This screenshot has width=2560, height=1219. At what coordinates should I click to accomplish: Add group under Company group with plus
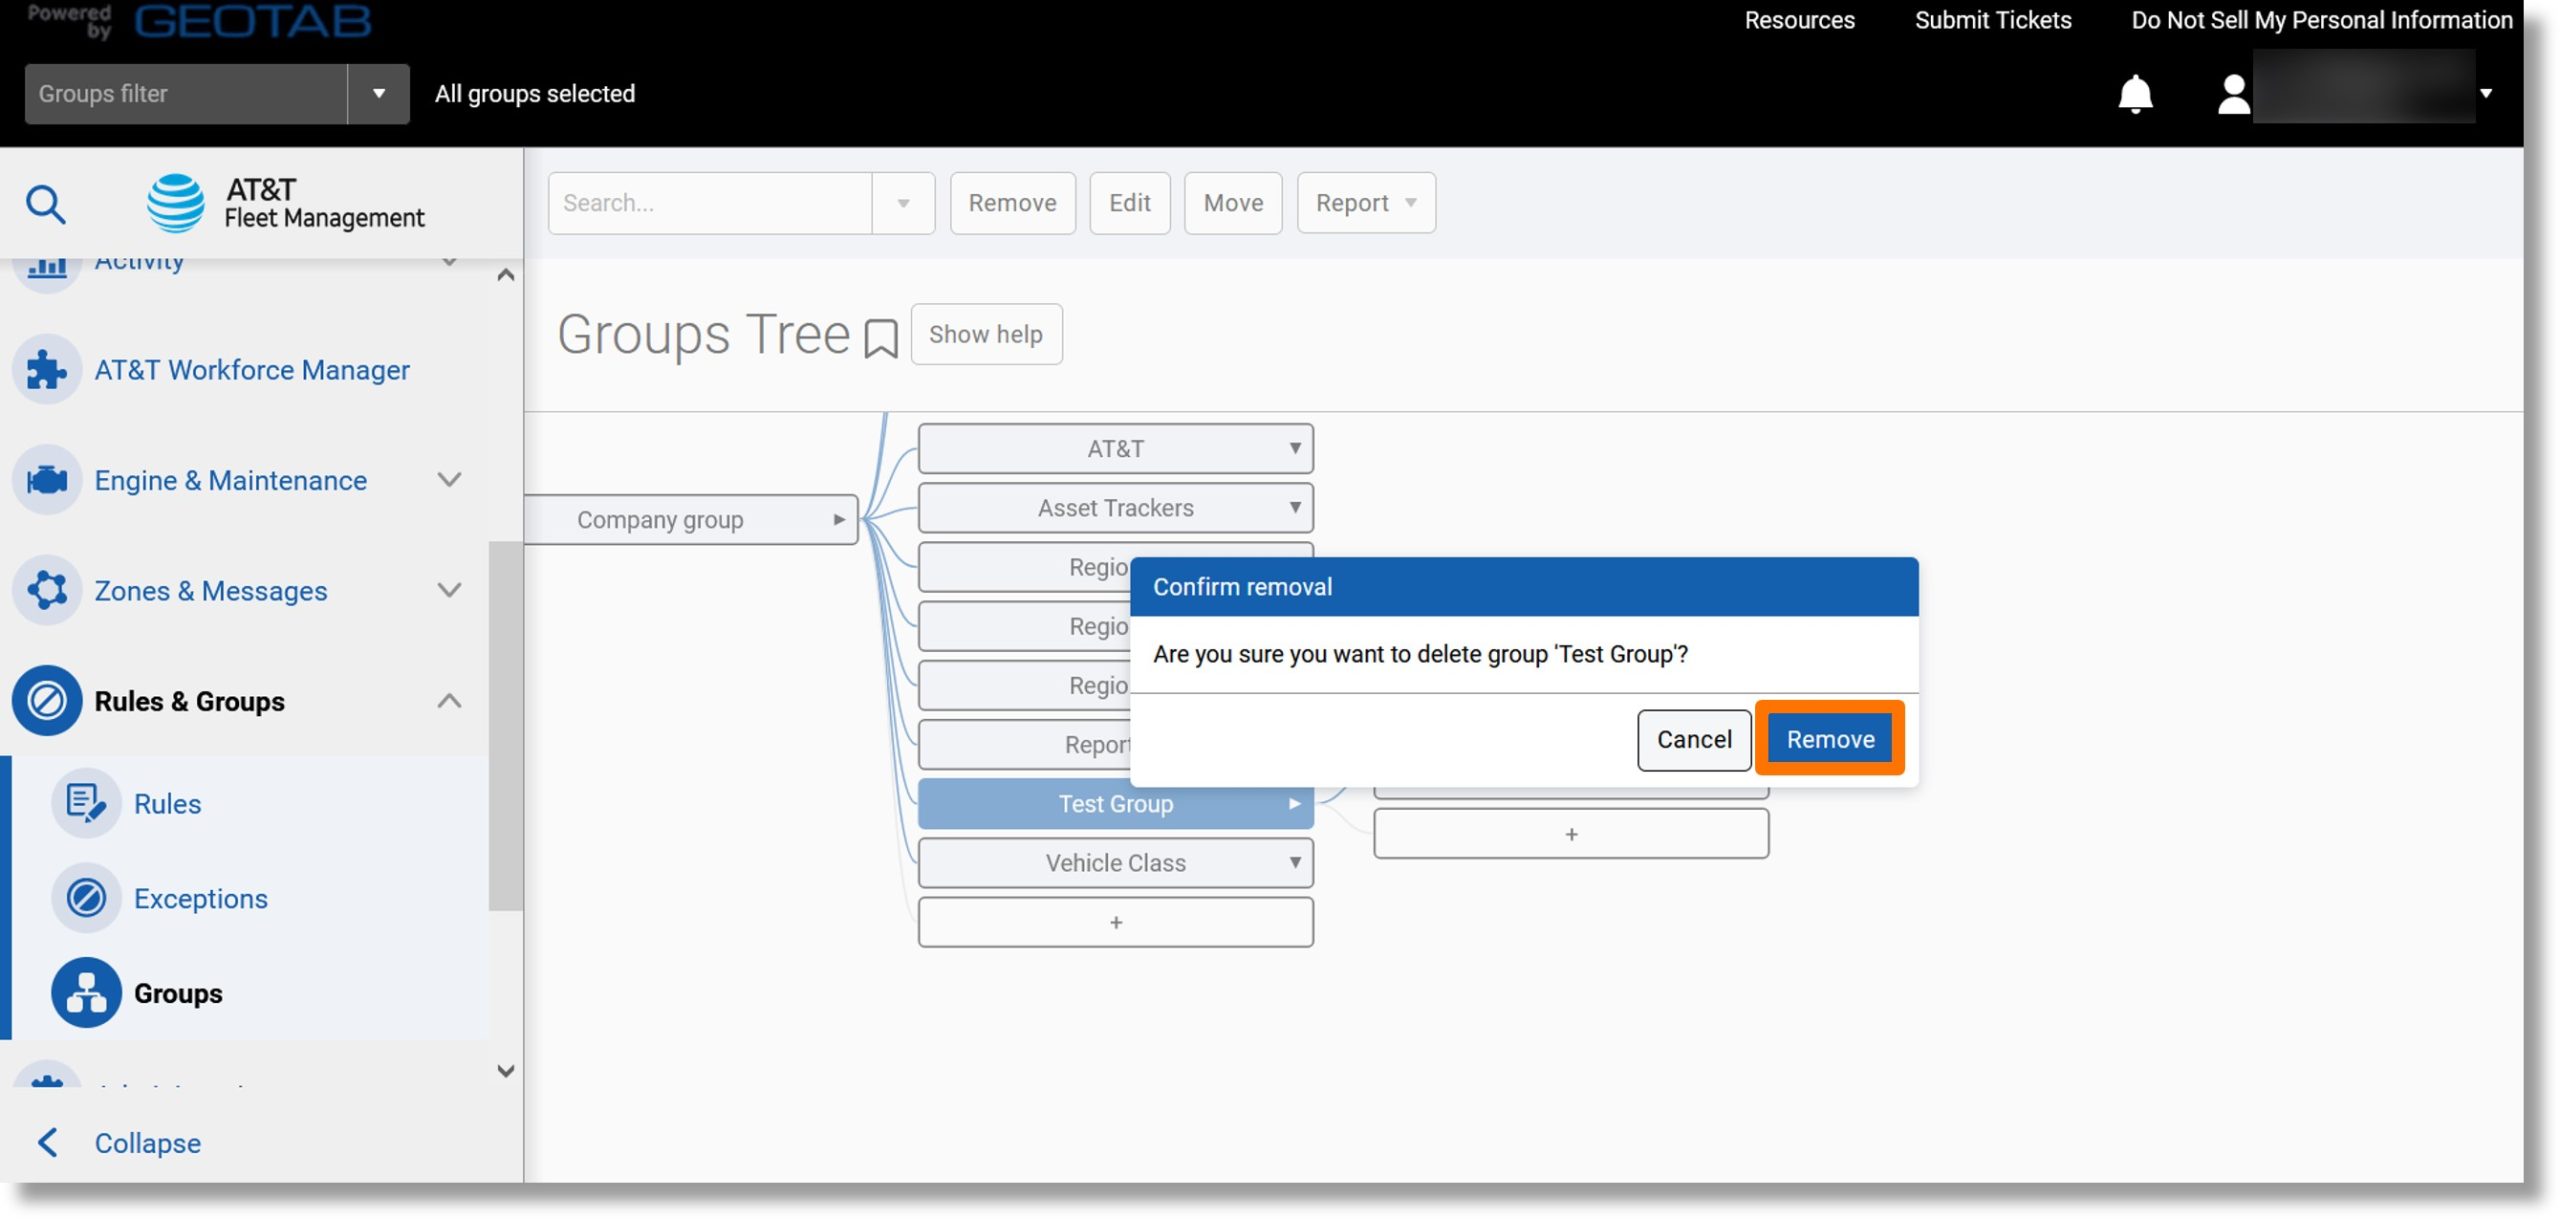(x=1115, y=922)
